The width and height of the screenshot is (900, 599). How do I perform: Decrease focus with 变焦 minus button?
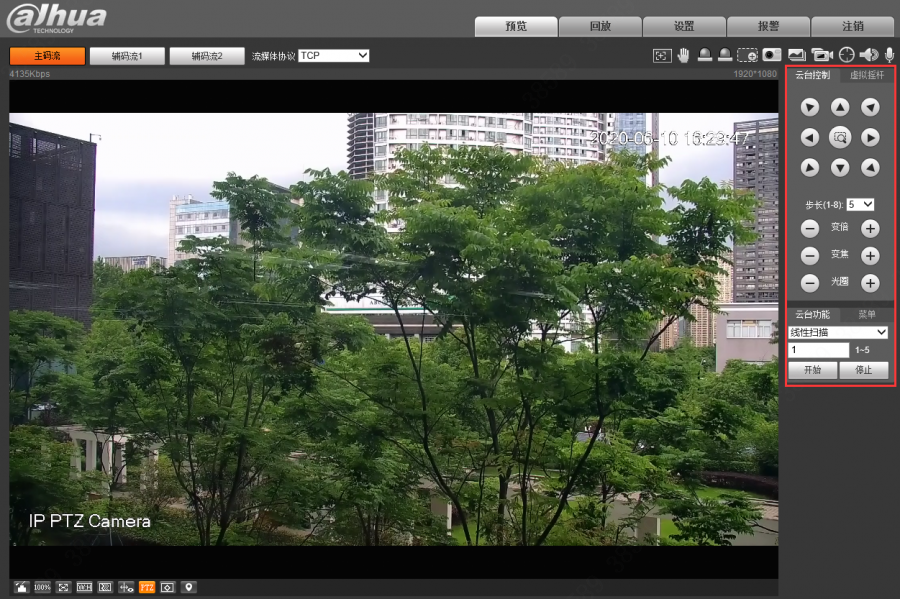[810, 255]
